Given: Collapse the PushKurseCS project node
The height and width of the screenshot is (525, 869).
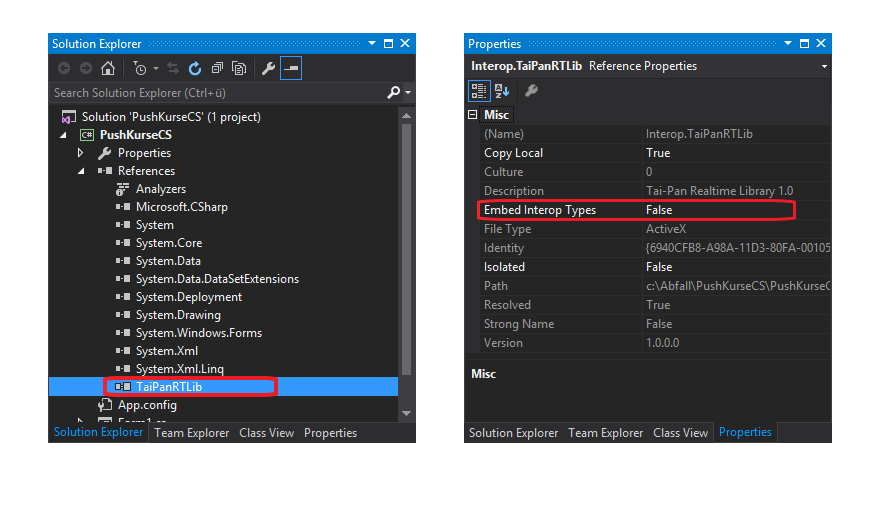Looking at the screenshot, I should [63, 135].
